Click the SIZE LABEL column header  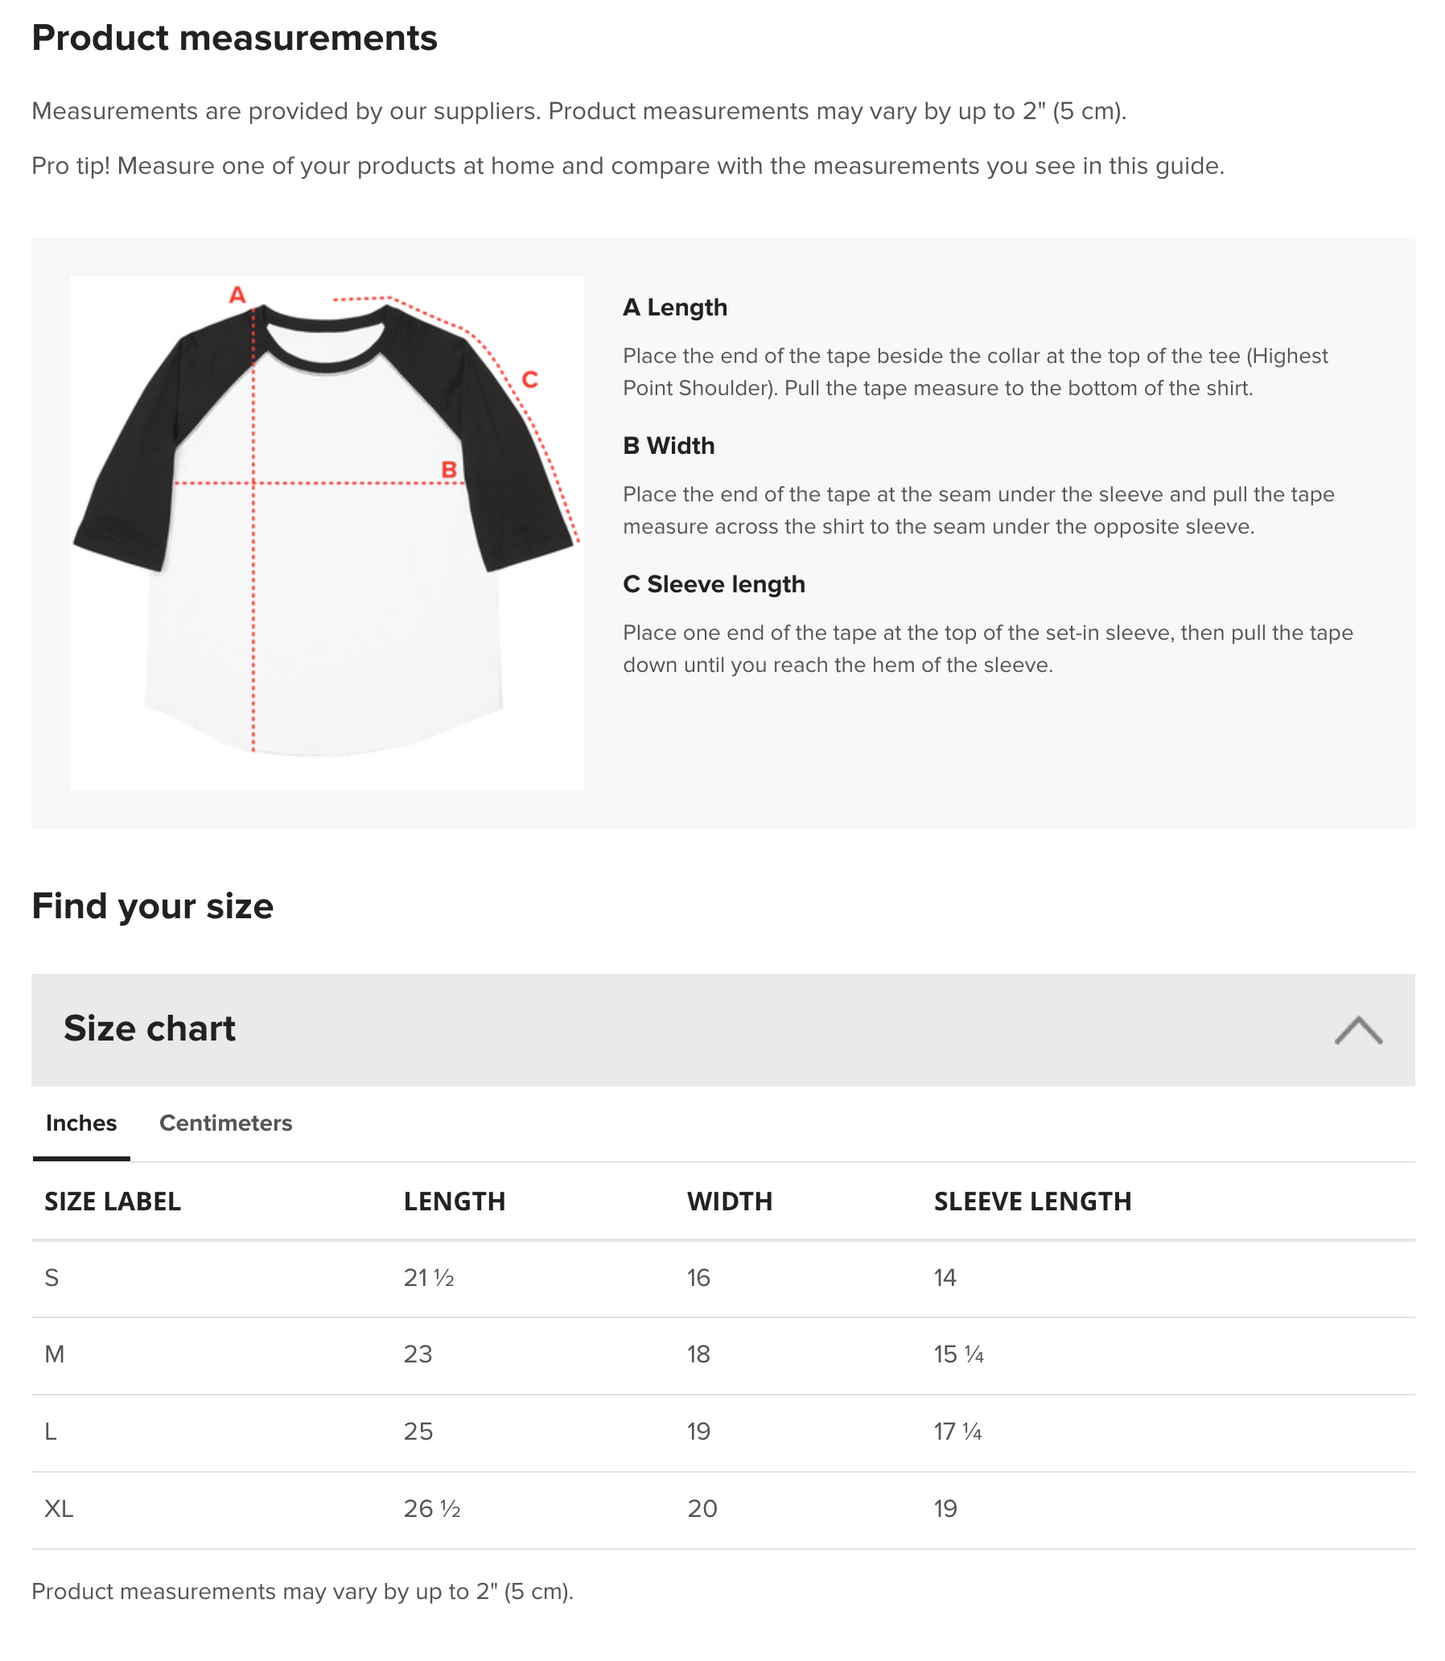point(112,1201)
